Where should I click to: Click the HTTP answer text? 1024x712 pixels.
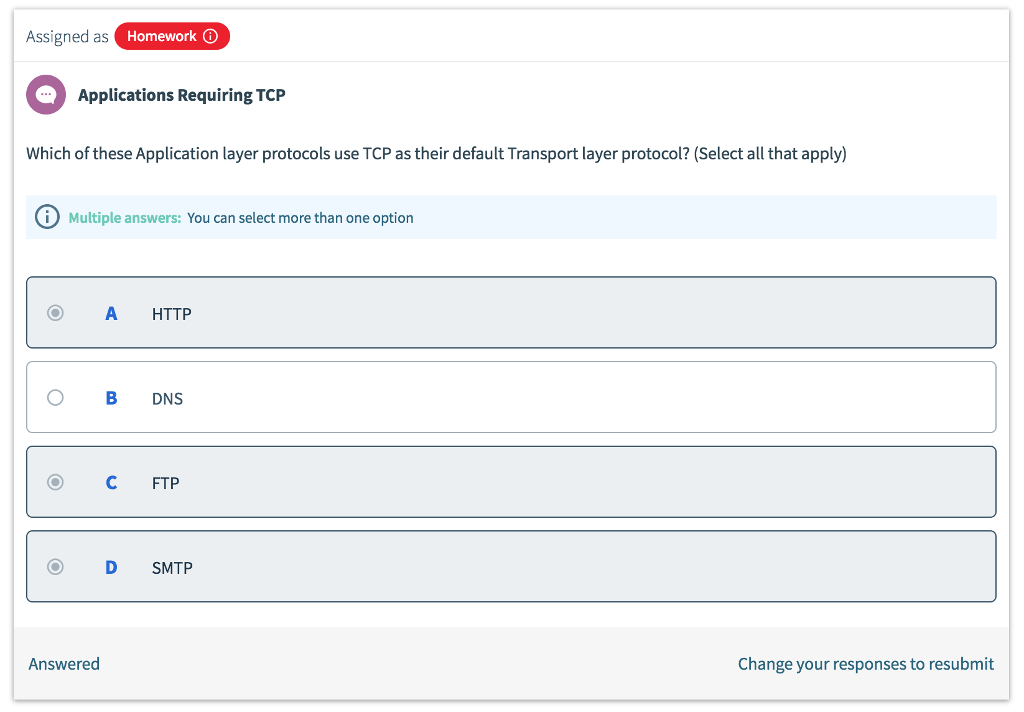click(172, 314)
